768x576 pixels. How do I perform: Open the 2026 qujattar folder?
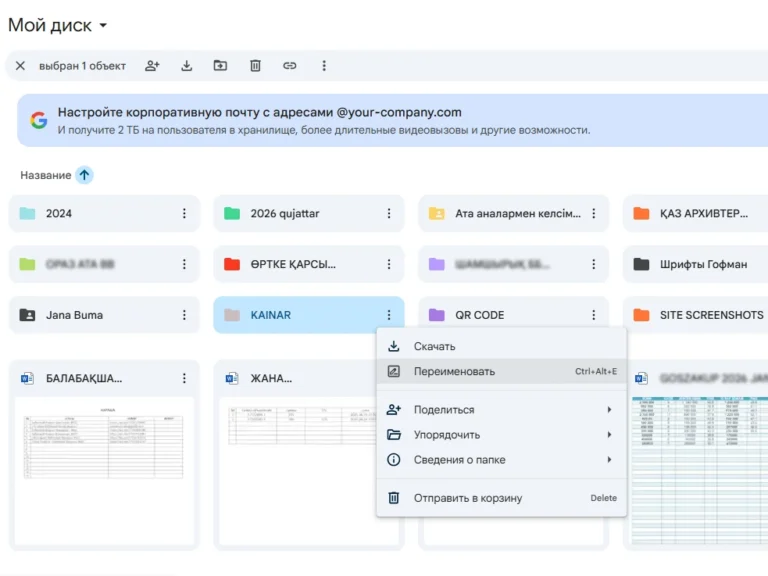click(309, 214)
